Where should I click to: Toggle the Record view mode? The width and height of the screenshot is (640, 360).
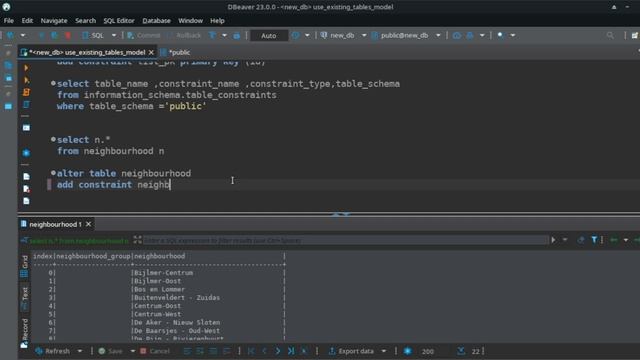[24, 333]
